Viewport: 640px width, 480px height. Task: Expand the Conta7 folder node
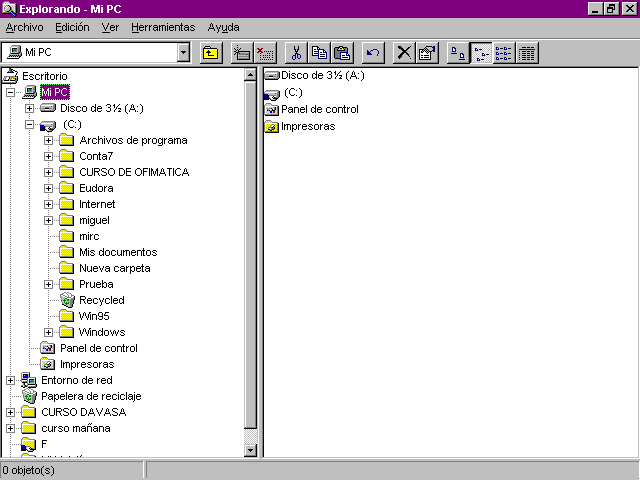(49, 156)
